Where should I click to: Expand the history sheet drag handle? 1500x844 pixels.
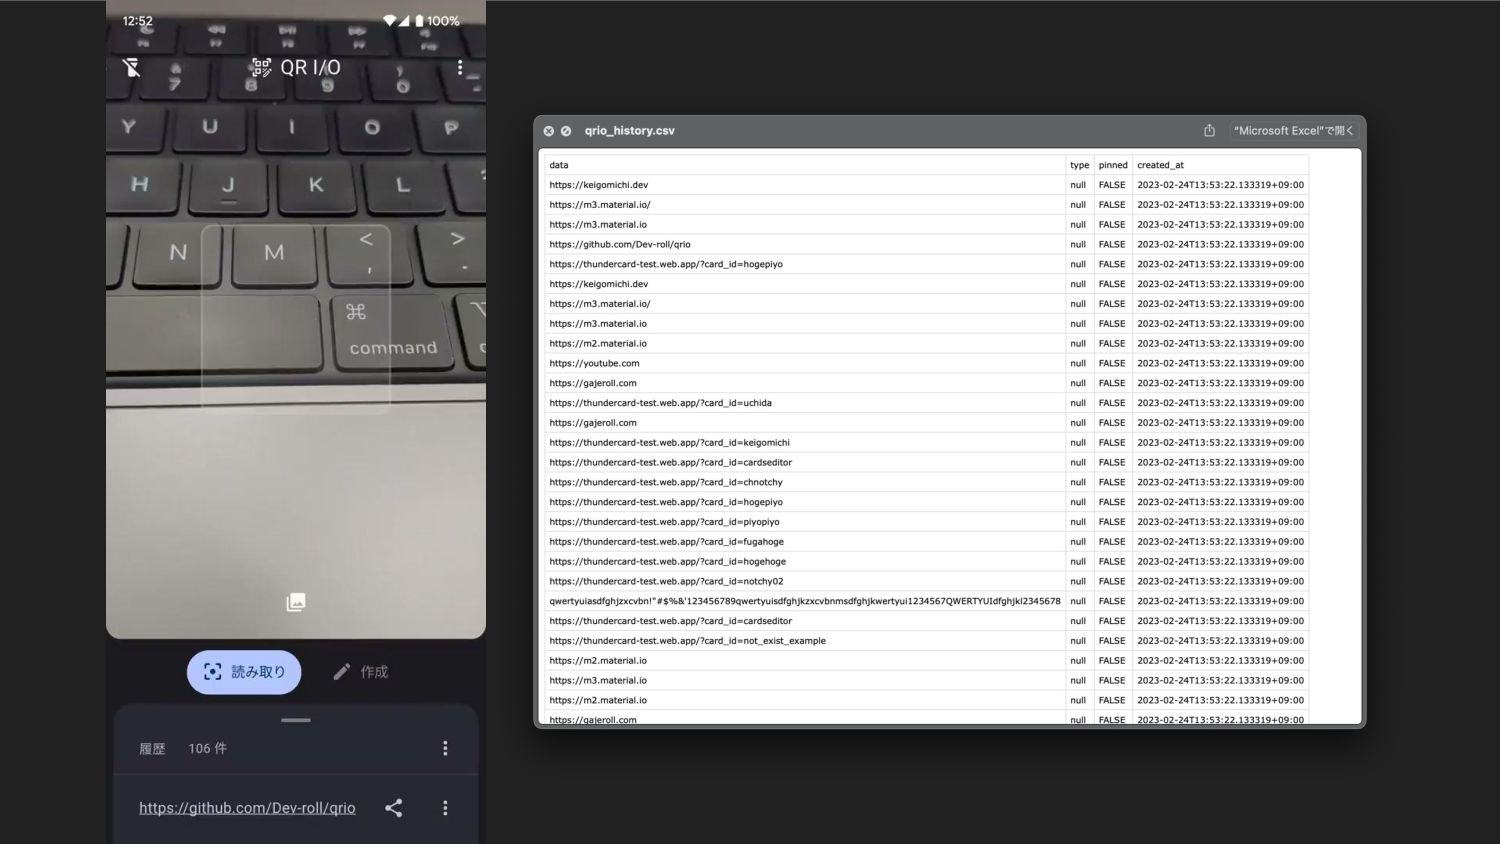(296, 720)
